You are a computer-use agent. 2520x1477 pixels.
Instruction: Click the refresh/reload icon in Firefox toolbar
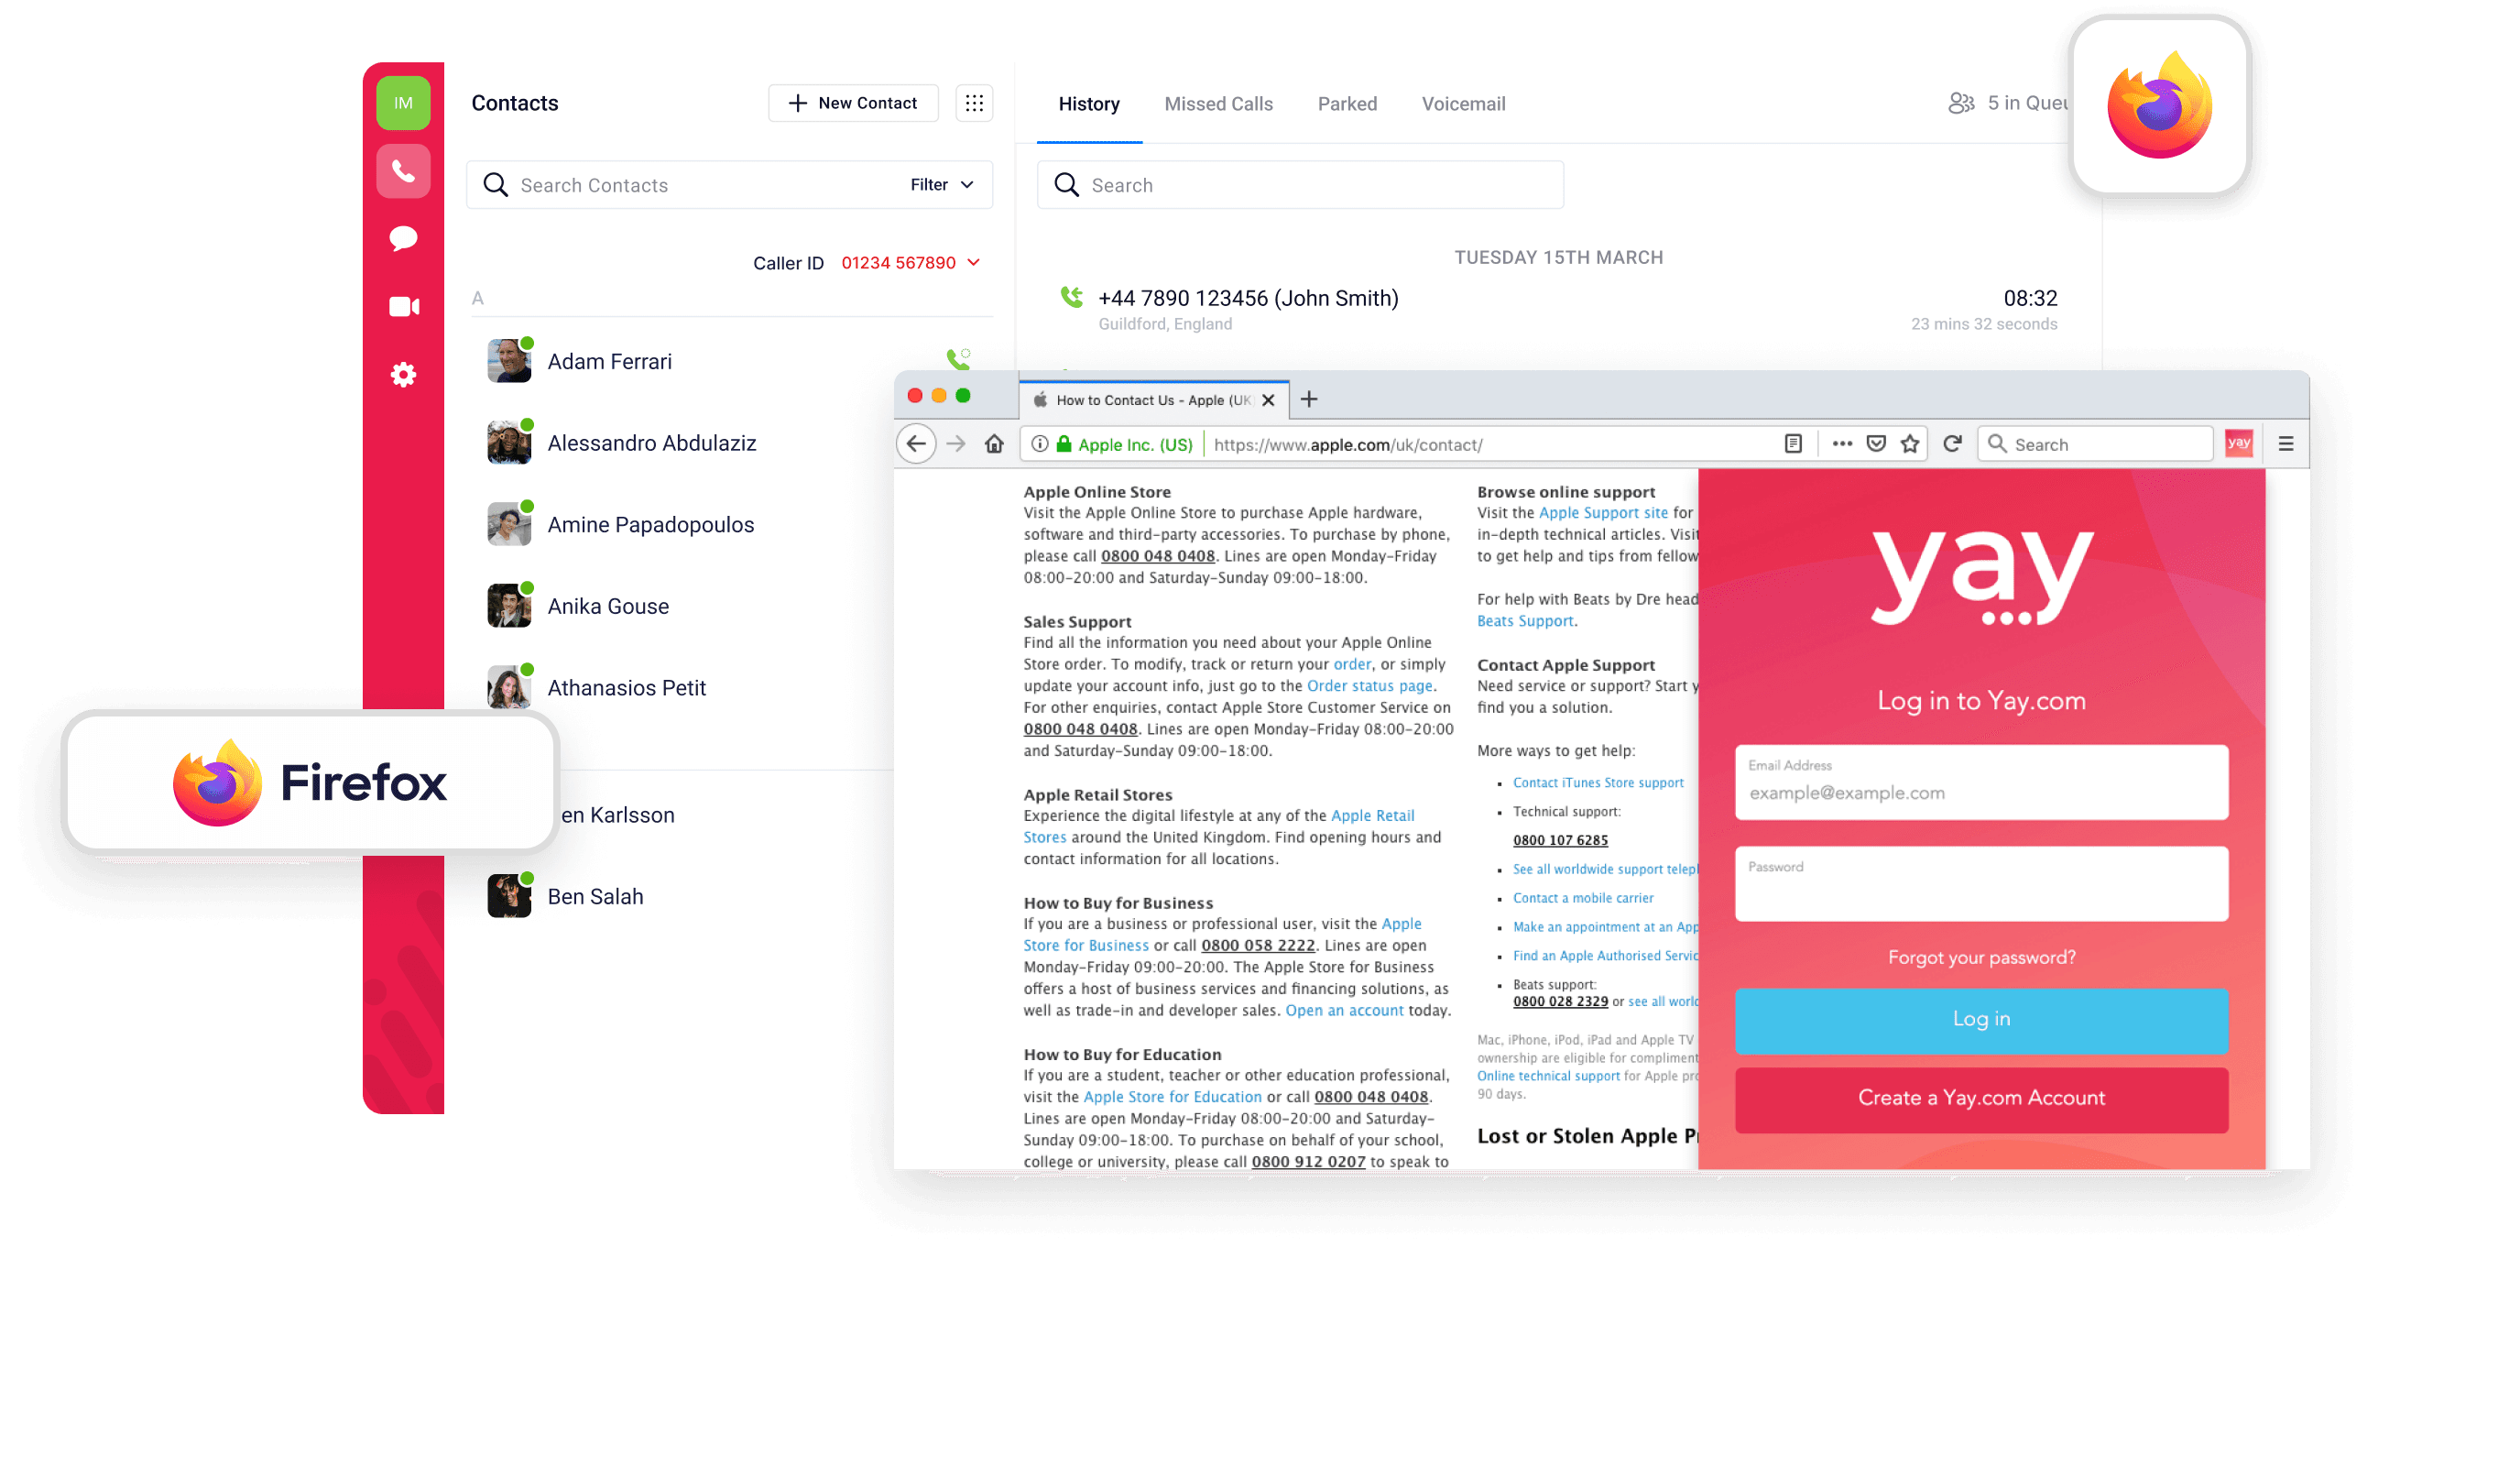(1954, 442)
